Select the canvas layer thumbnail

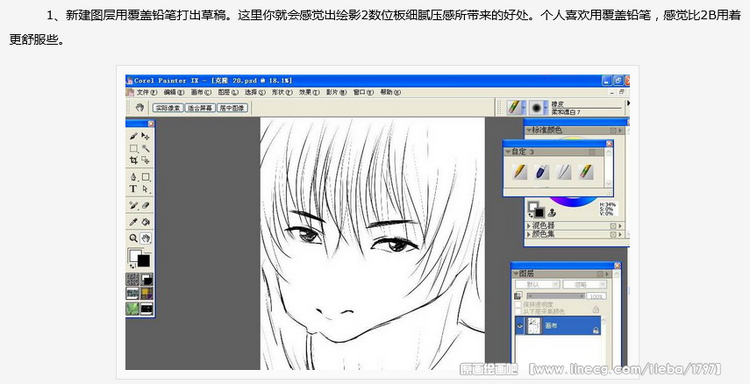tap(534, 326)
